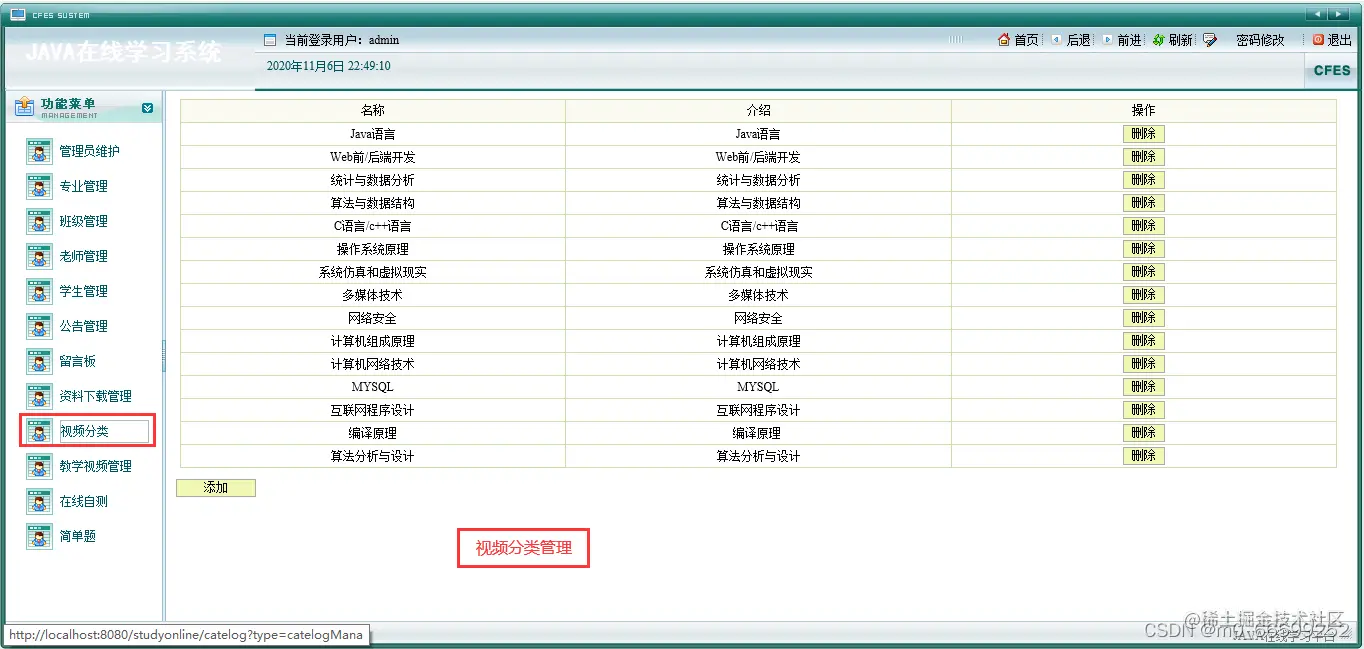Screen dimensions: 1364x649
Task: Open 简单题 menu item
Action: [x=78, y=536]
